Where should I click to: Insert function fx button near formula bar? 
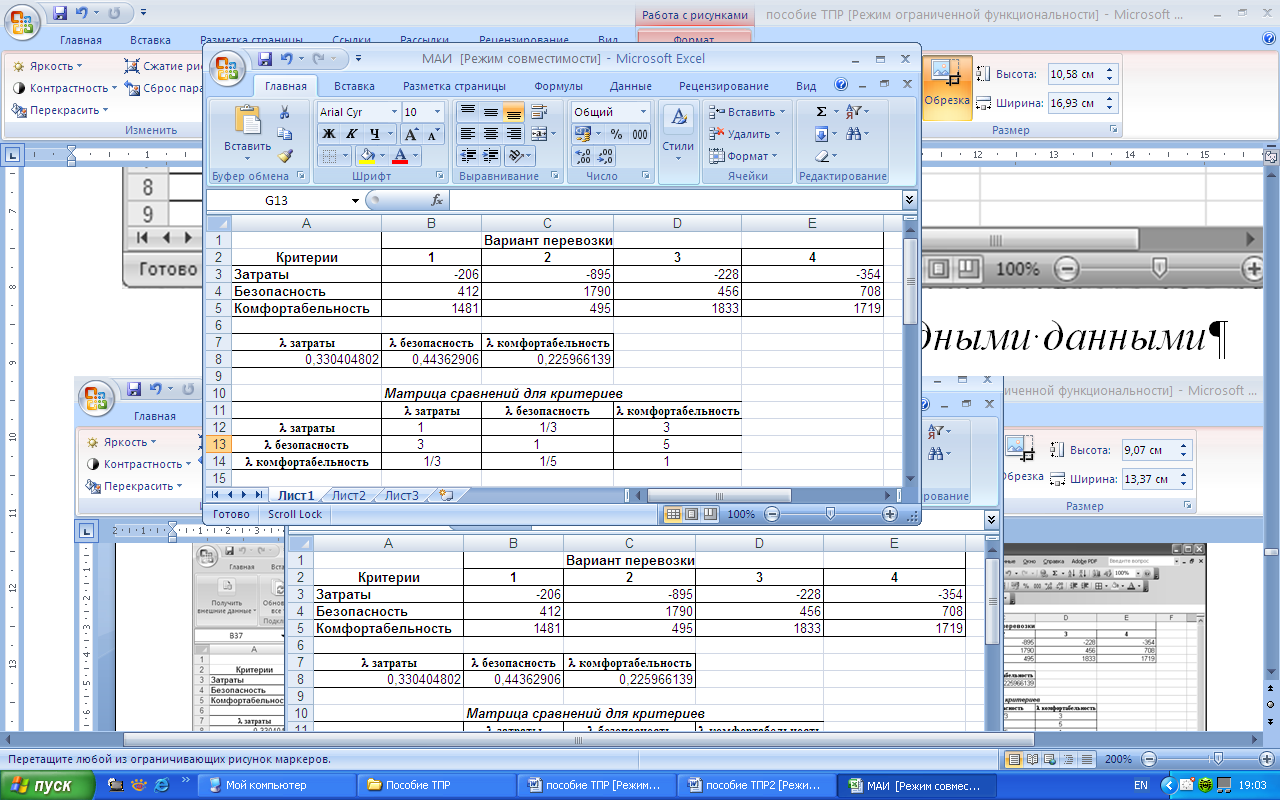437,200
